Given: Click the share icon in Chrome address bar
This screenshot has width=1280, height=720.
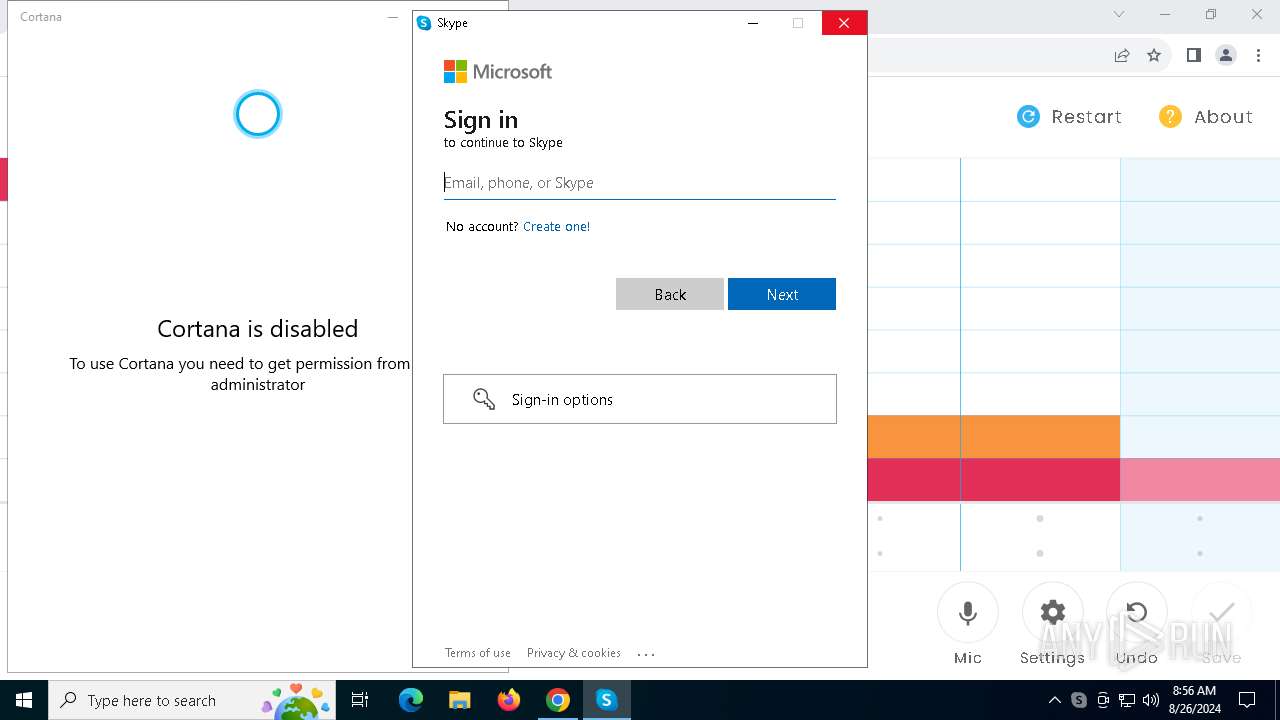Looking at the screenshot, I should (1122, 56).
